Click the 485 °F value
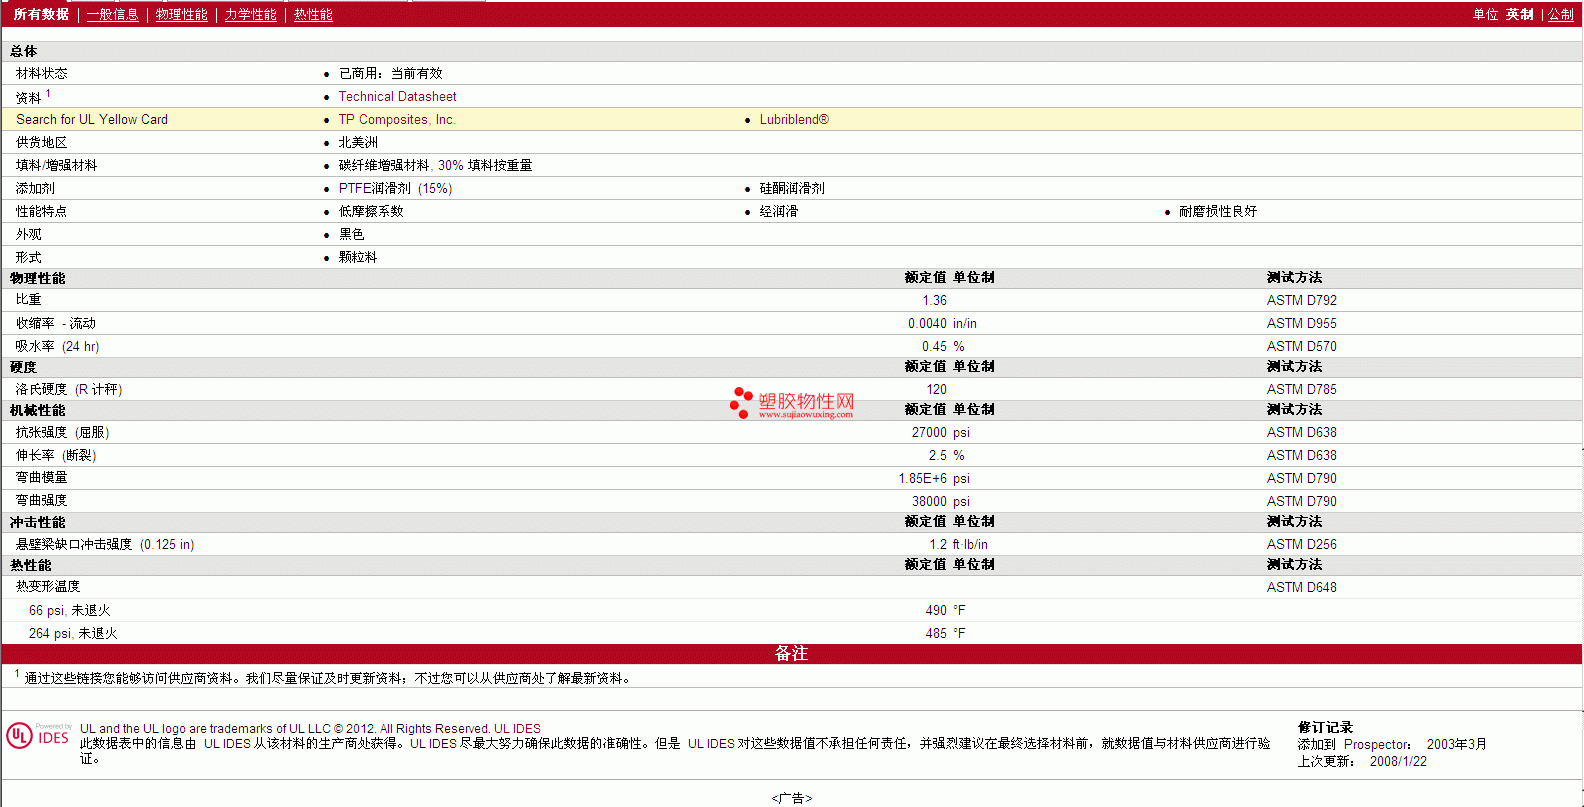The width and height of the screenshot is (1584, 807). coord(945,633)
